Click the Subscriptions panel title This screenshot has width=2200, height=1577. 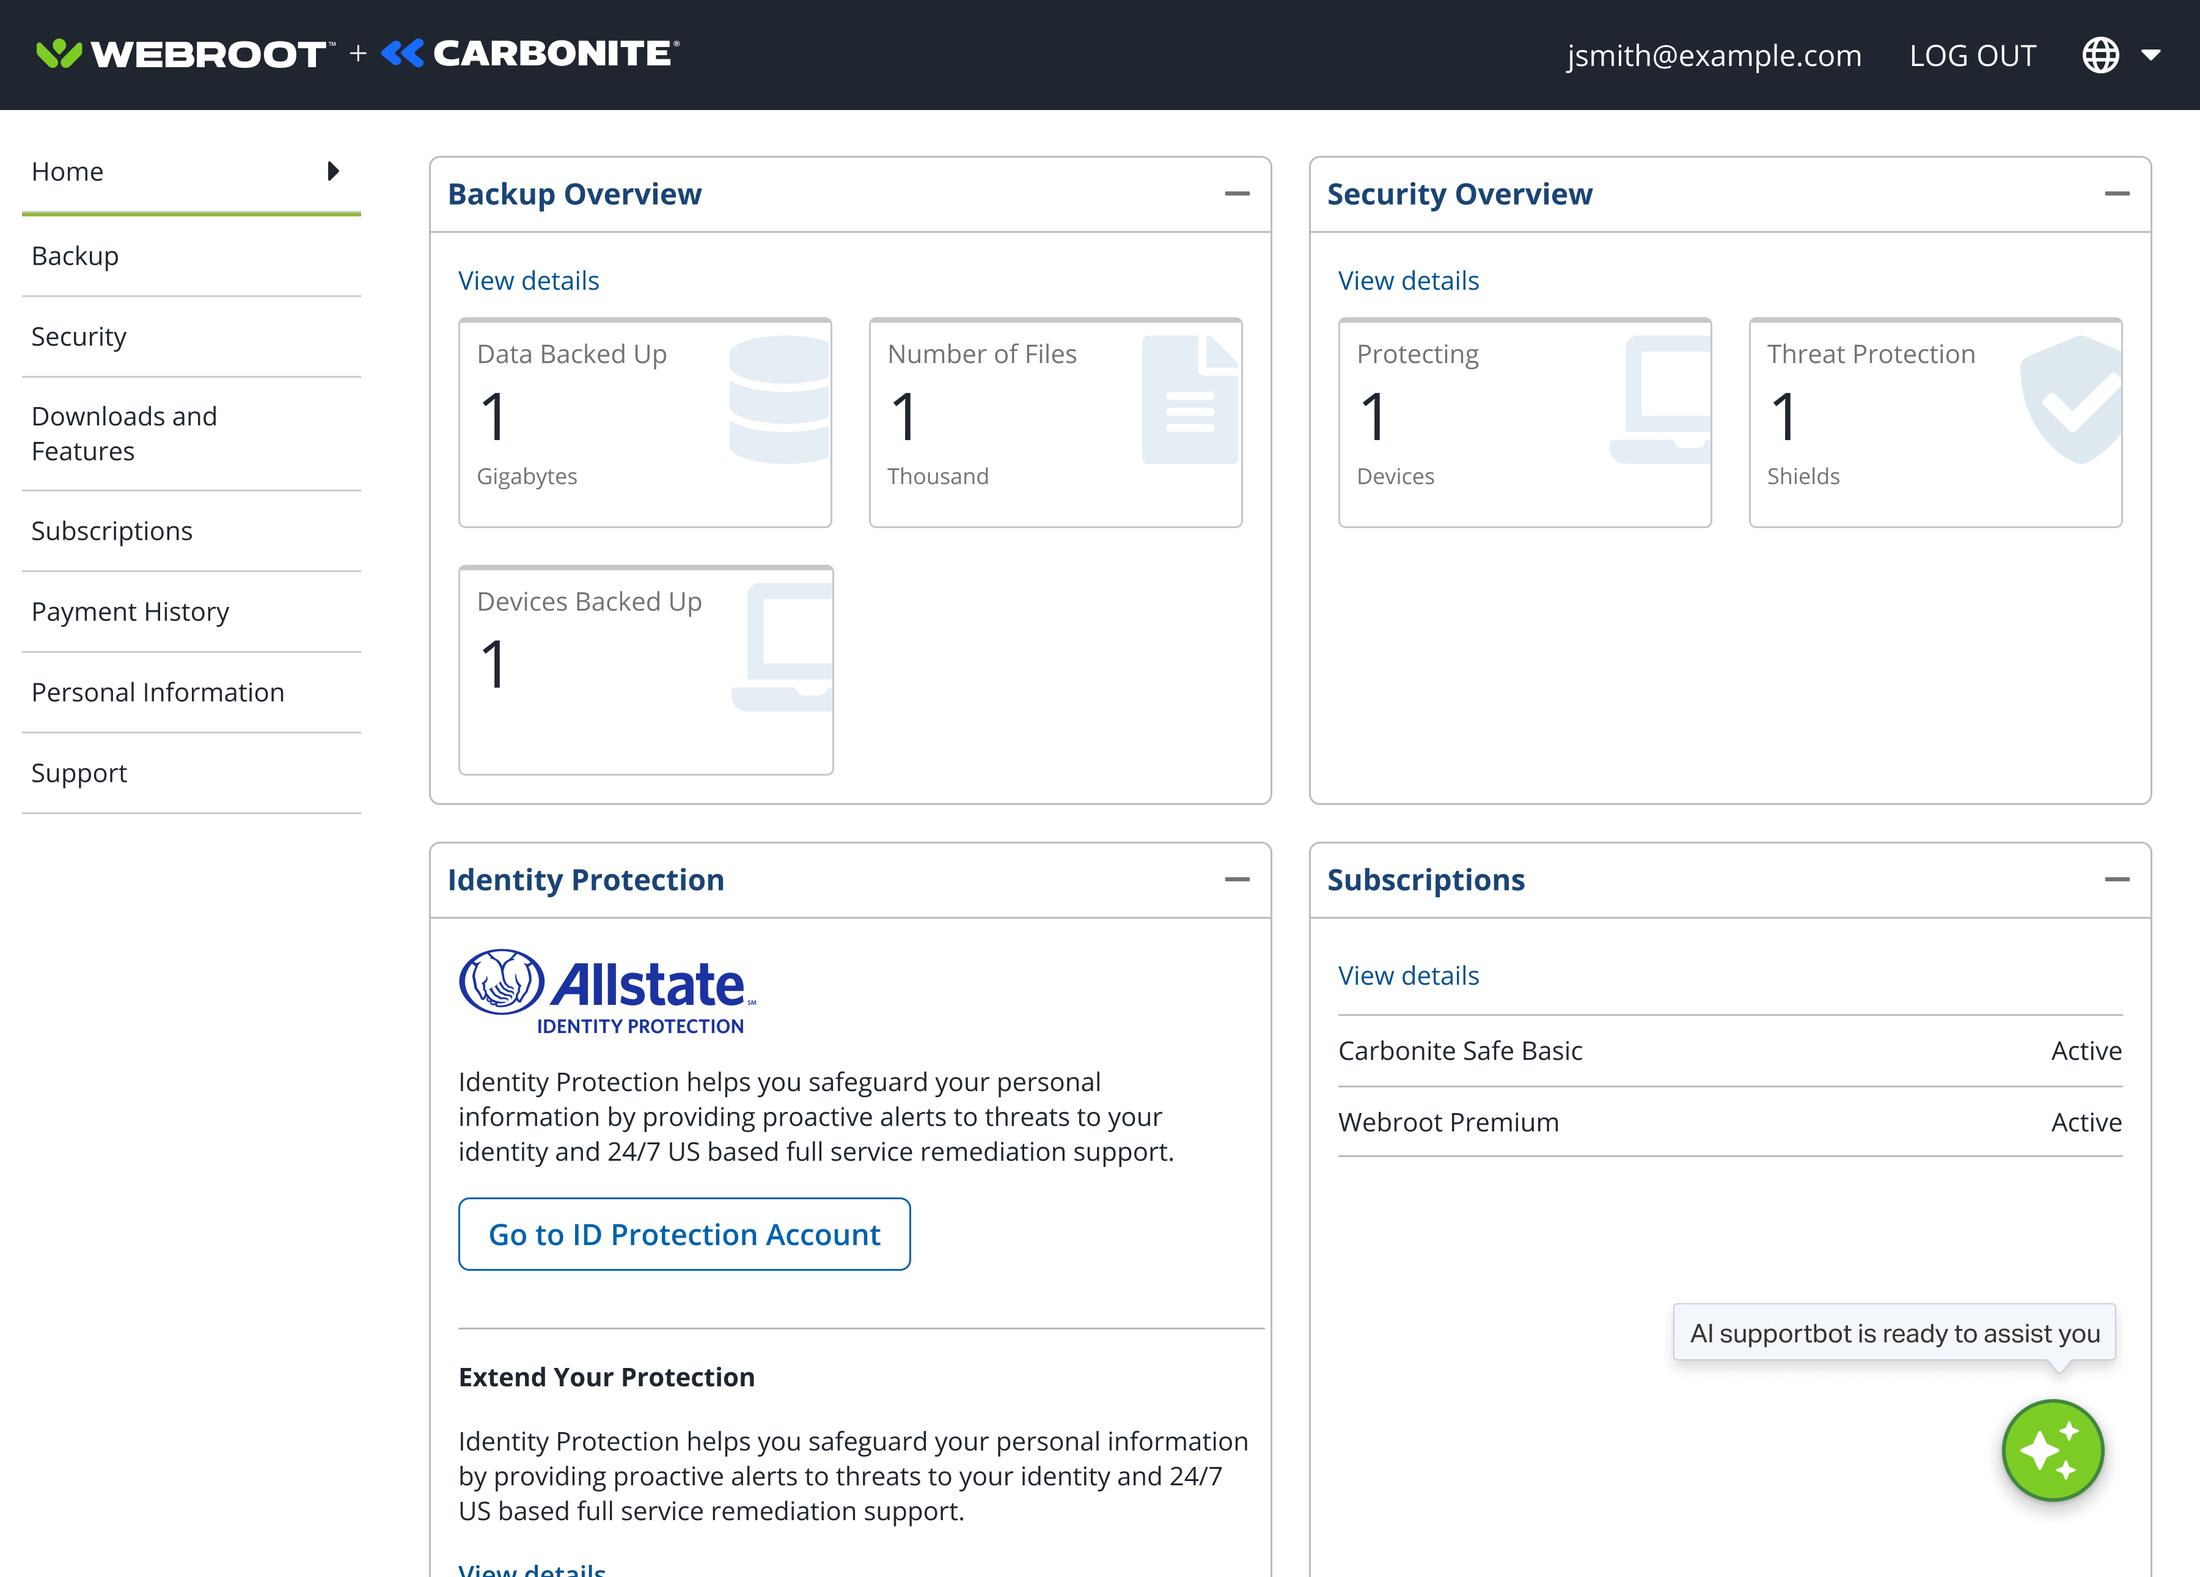[x=1426, y=880]
